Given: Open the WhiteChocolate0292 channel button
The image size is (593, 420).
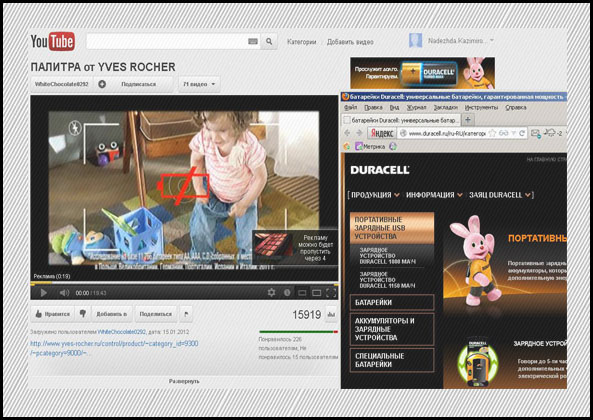Looking at the screenshot, I should click(61, 84).
